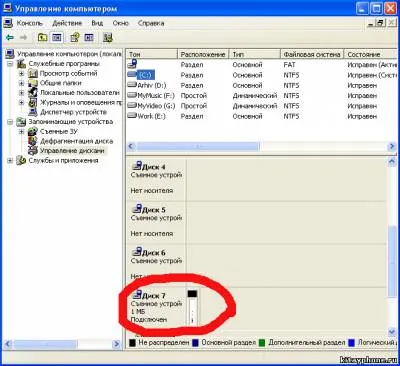Screen dimensions: 400x366
Task: Click the disk pane scroll down arrow
Action: tap(392, 332)
